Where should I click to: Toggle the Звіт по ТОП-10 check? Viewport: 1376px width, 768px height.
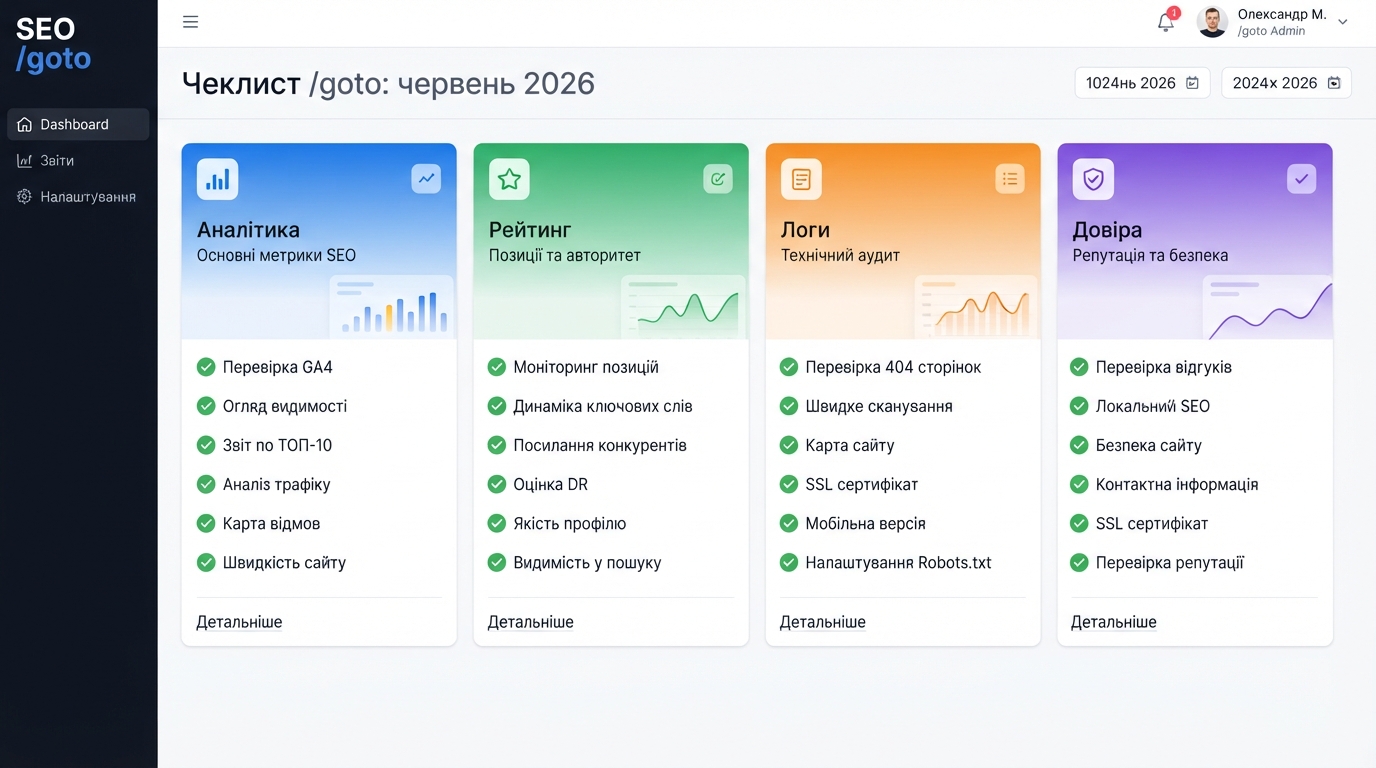coord(206,445)
